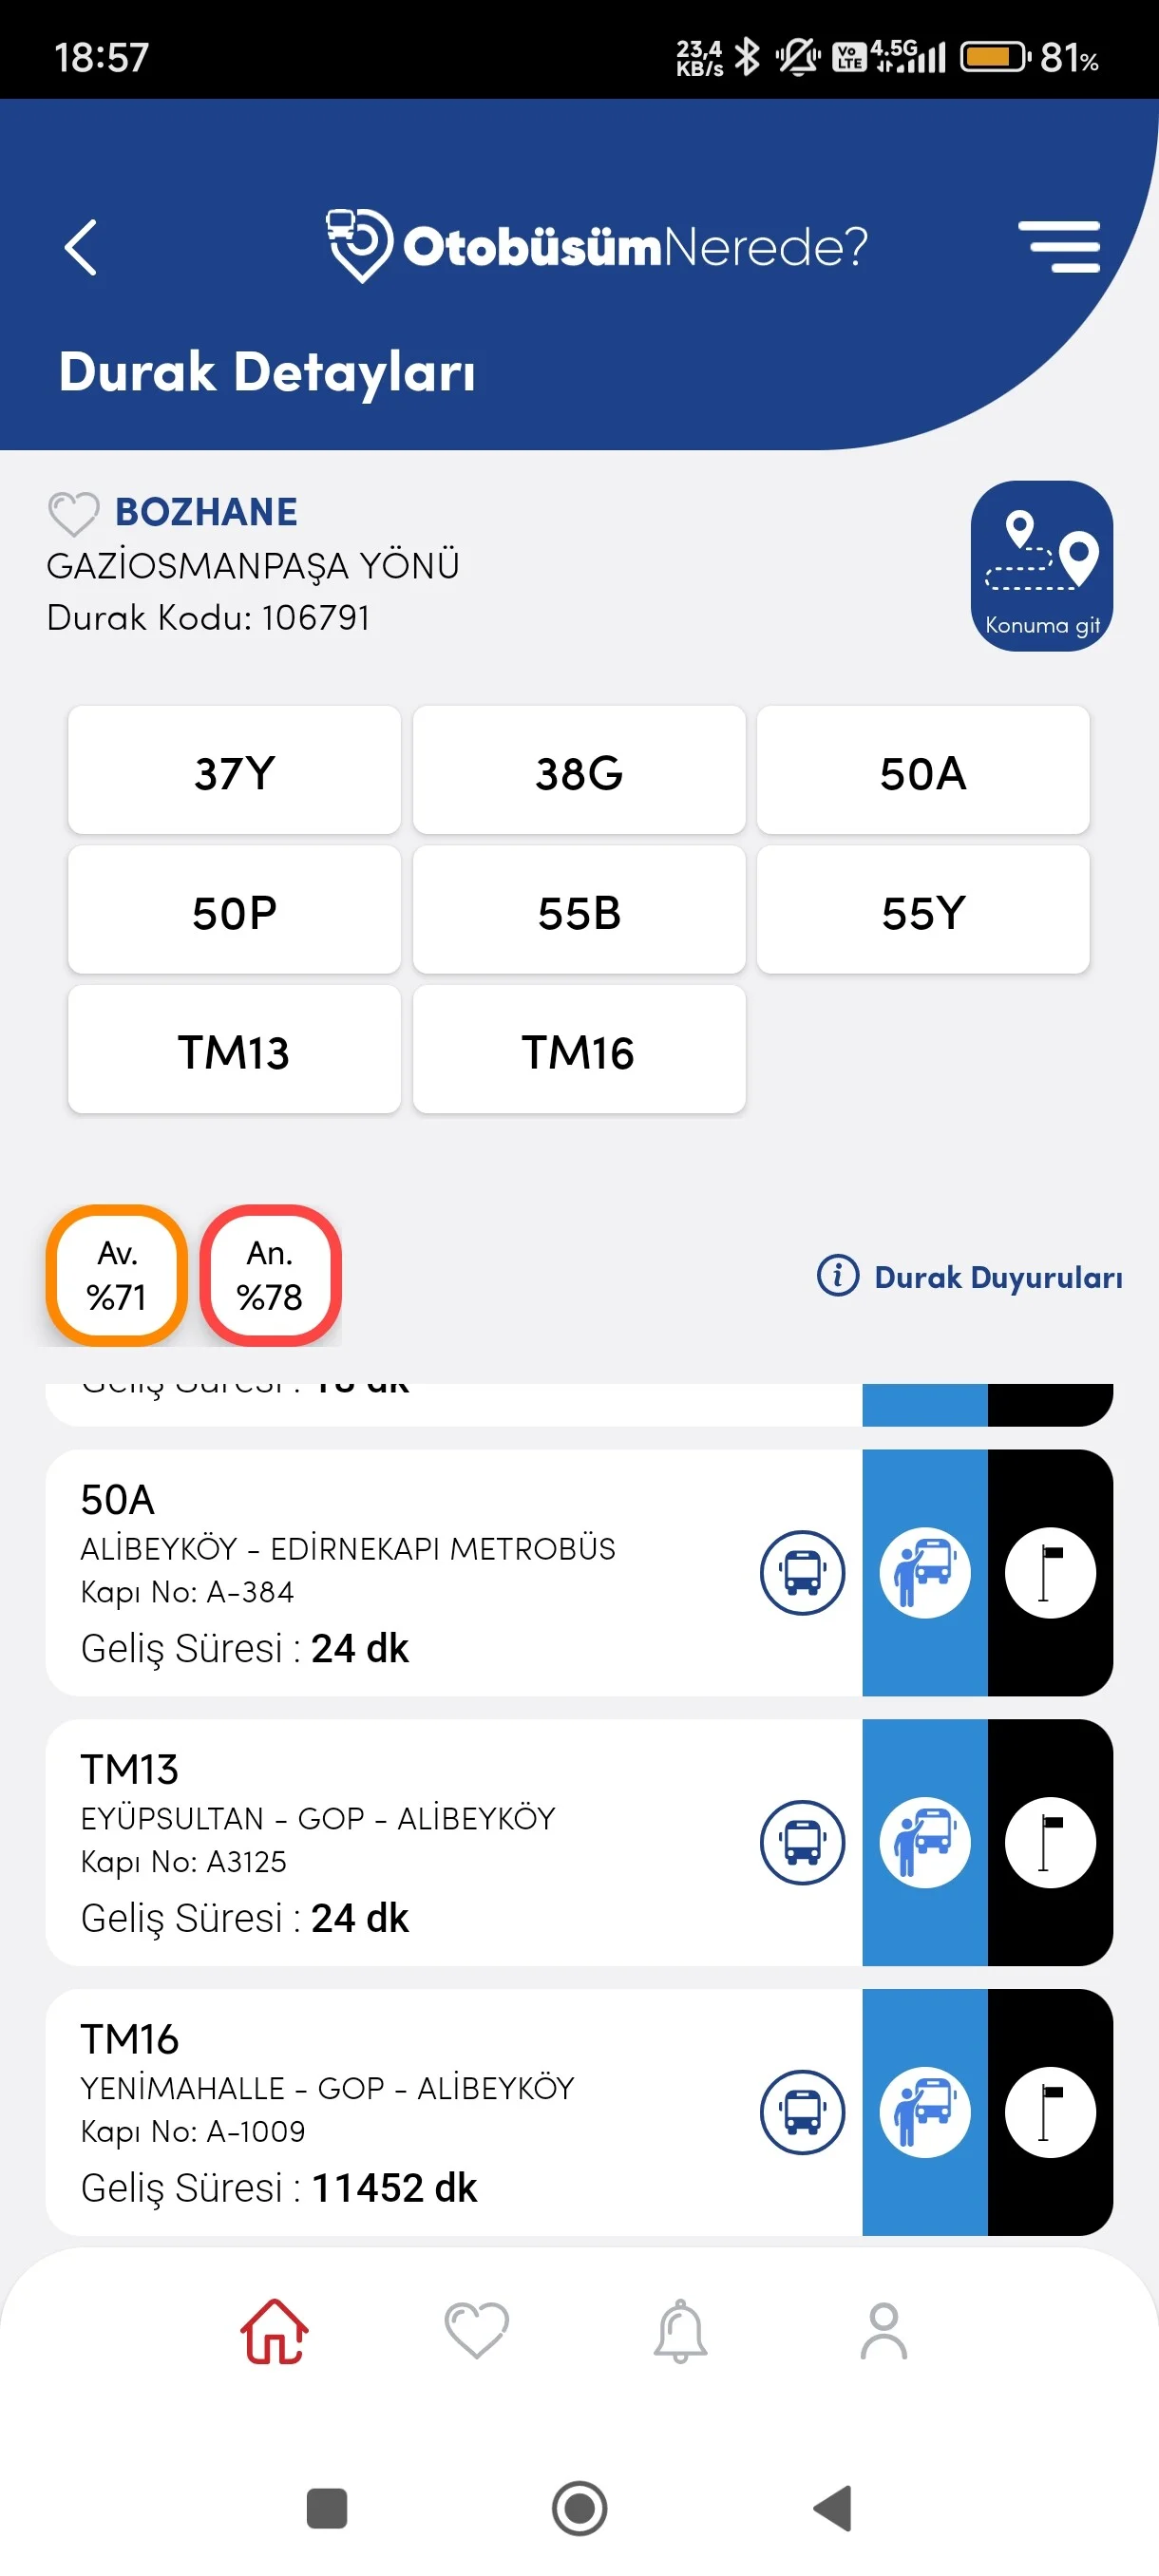Image resolution: width=1159 pixels, height=2576 pixels.
Task: Tap the An. %78 occupancy badge
Action: click(x=270, y=1275)
